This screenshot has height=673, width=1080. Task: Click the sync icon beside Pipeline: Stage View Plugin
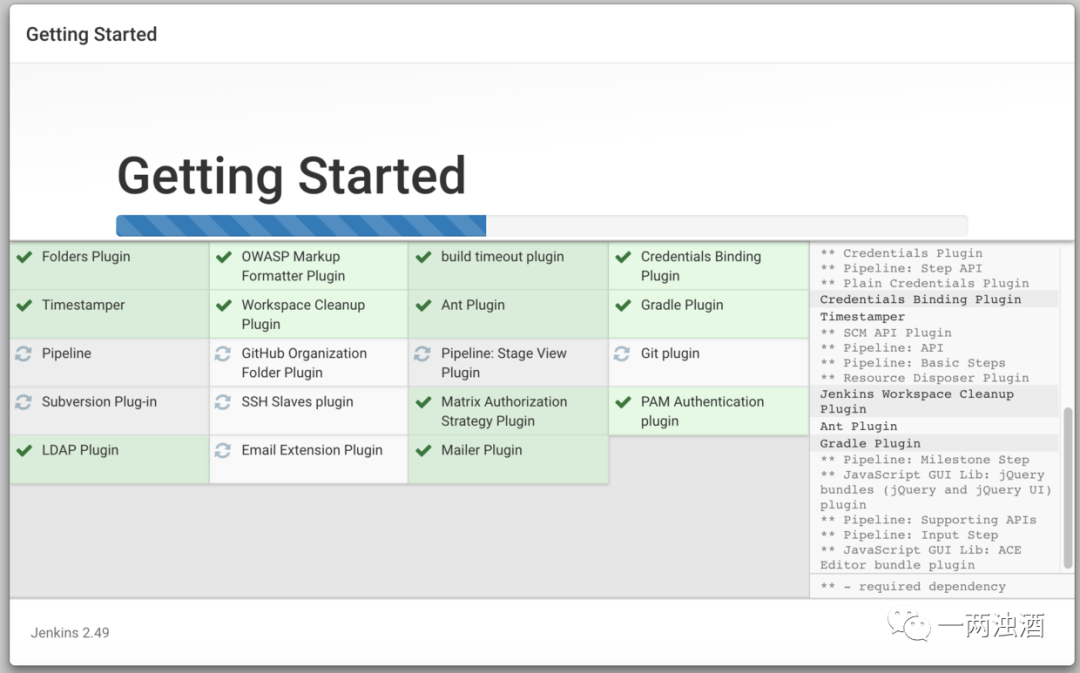click(422, 353)
